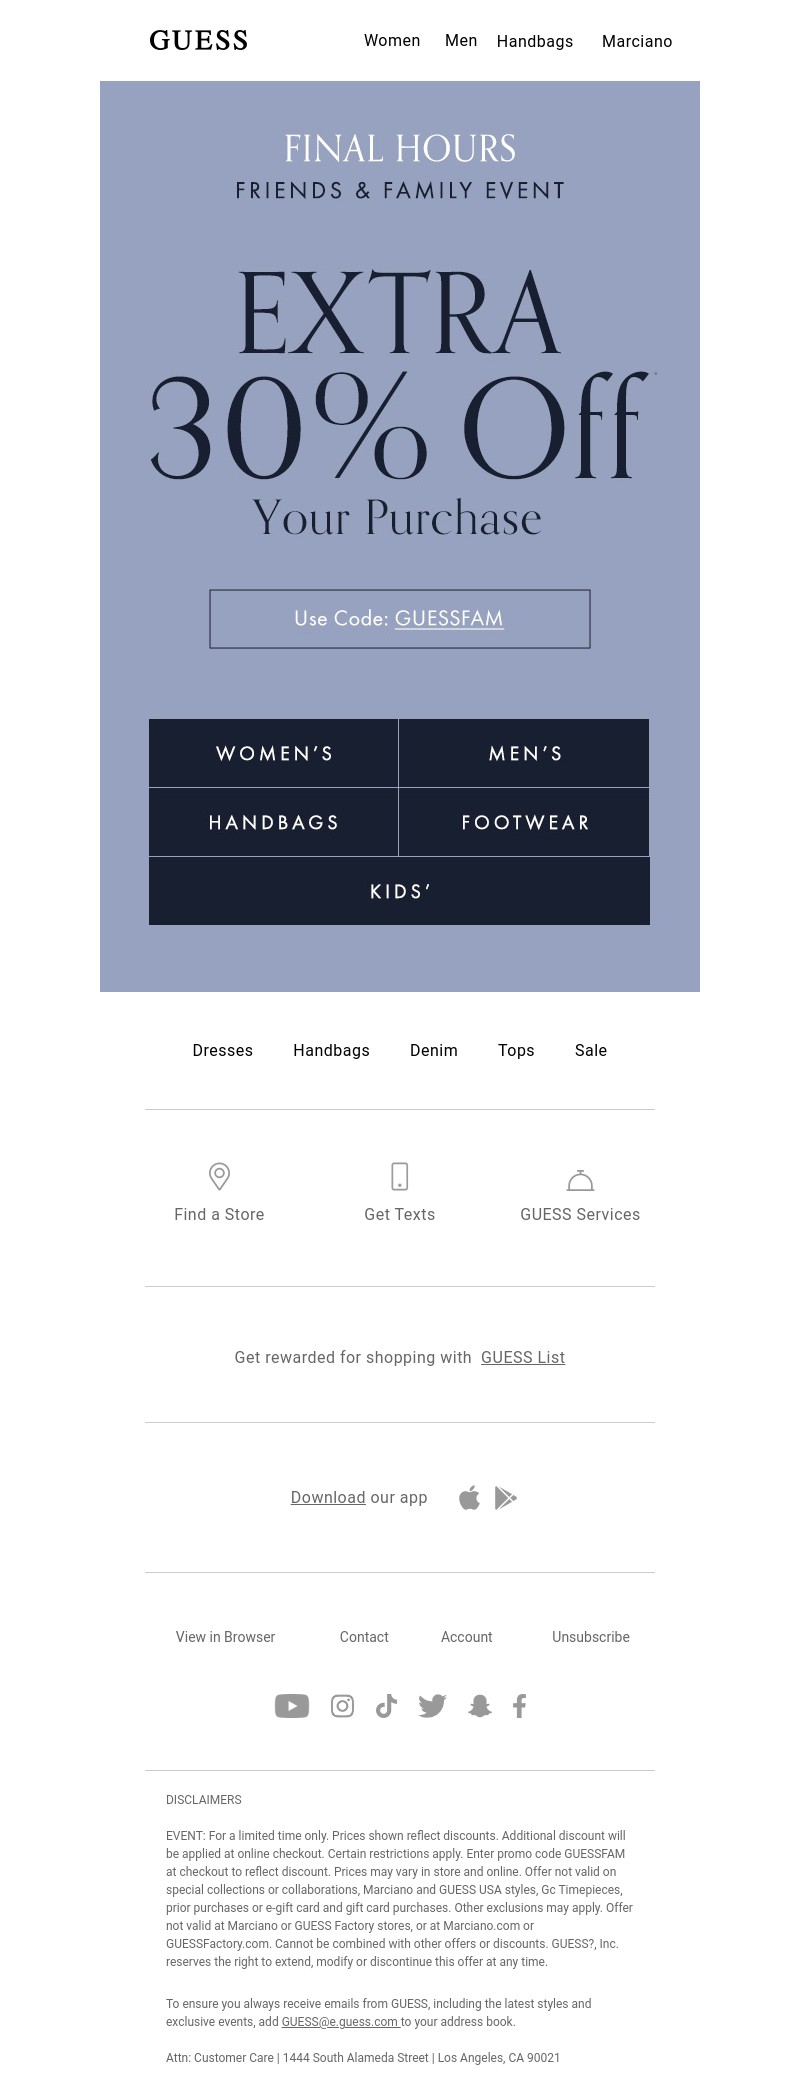Click the GUESSFAM promo code link
The width and height of the screenshot is (800, 2087).
coord(449,618)
